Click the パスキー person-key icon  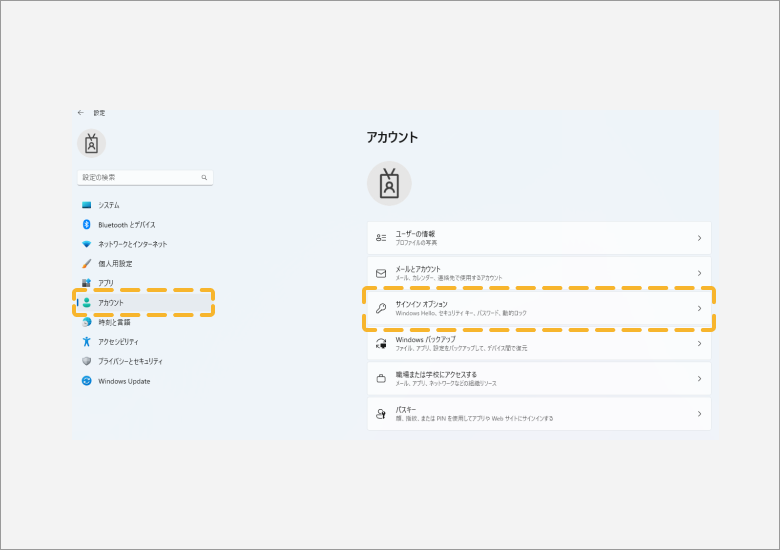pyautogui.click(x=381, y=414)
